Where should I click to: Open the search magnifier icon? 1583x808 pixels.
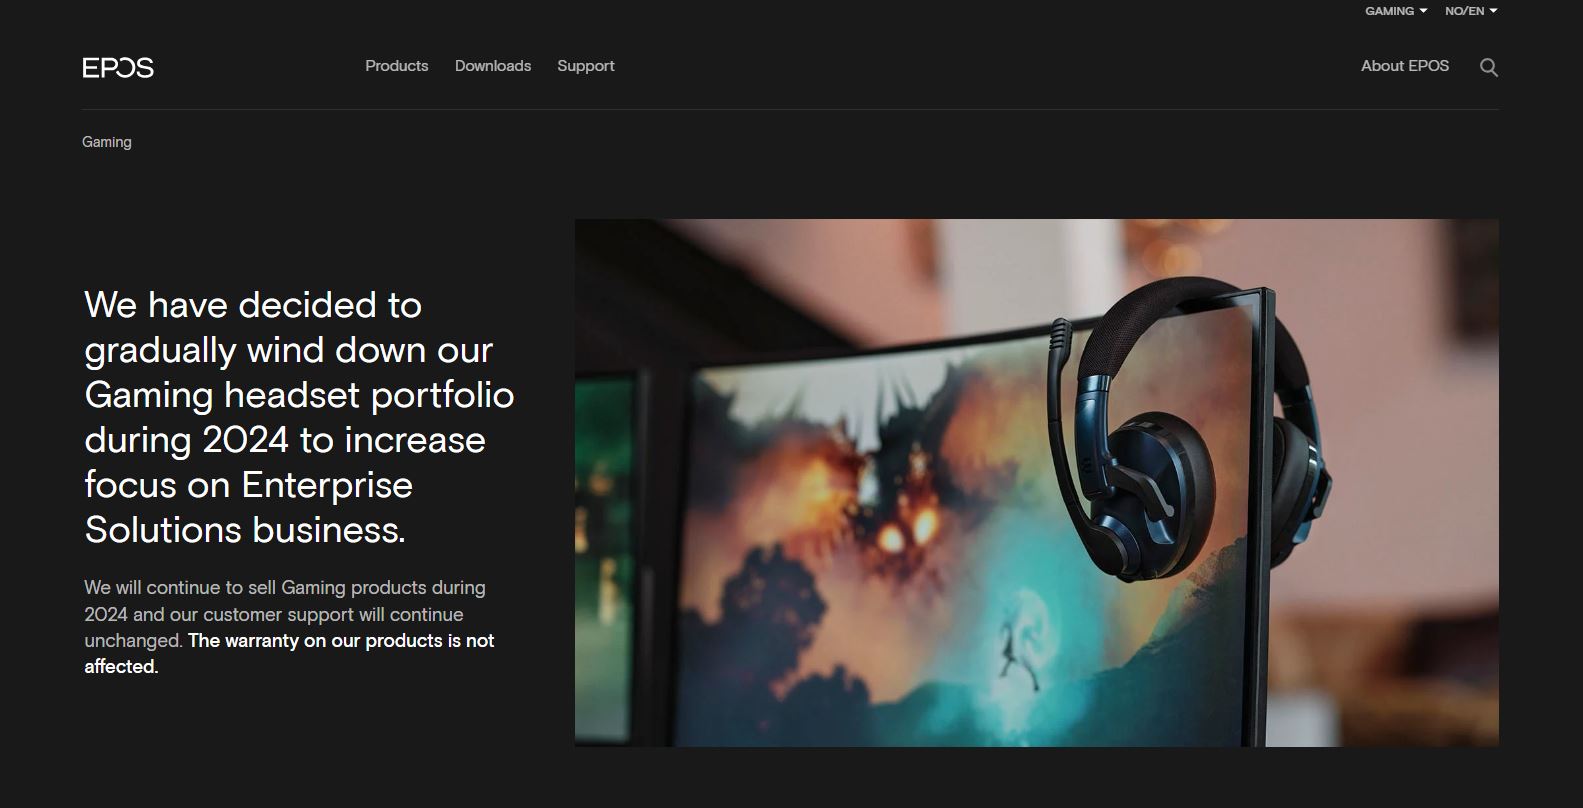pyautogui.click(x=1488, y=67)
